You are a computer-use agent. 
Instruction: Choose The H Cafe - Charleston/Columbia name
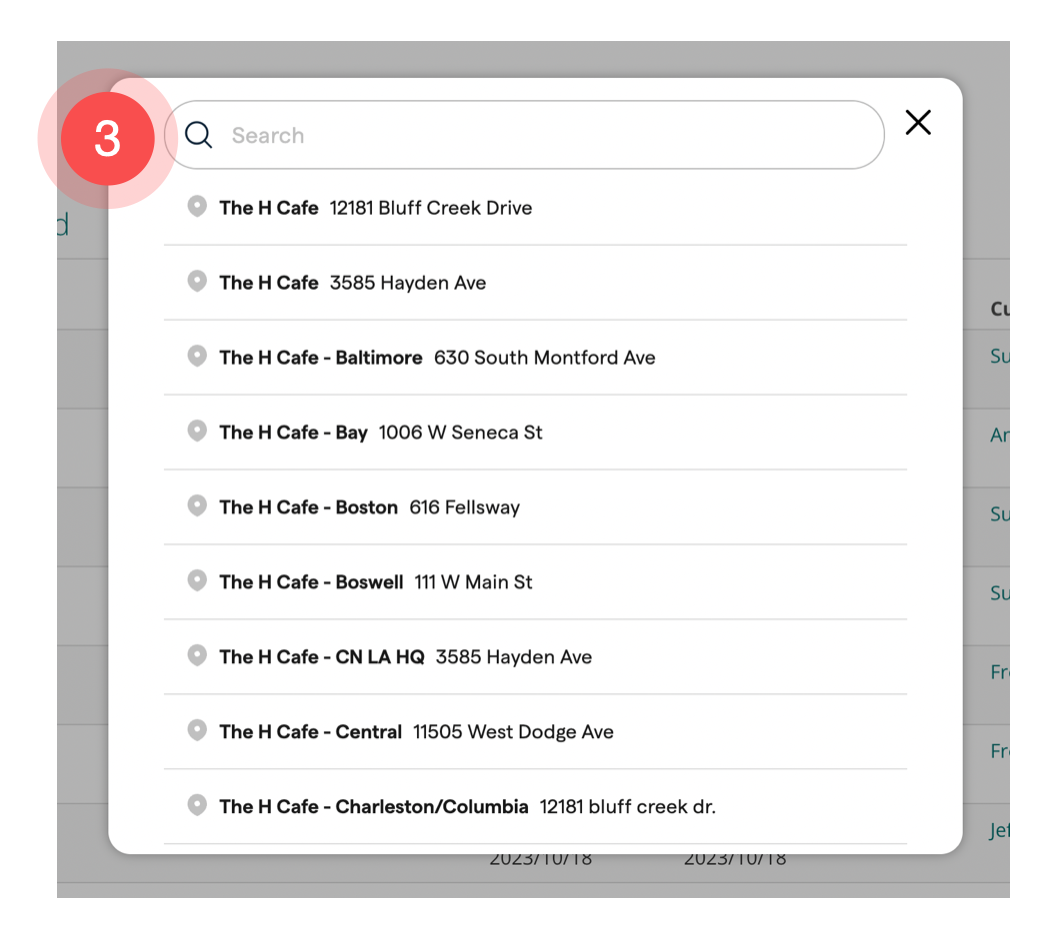pyautogui.click(x=373, y=807)
